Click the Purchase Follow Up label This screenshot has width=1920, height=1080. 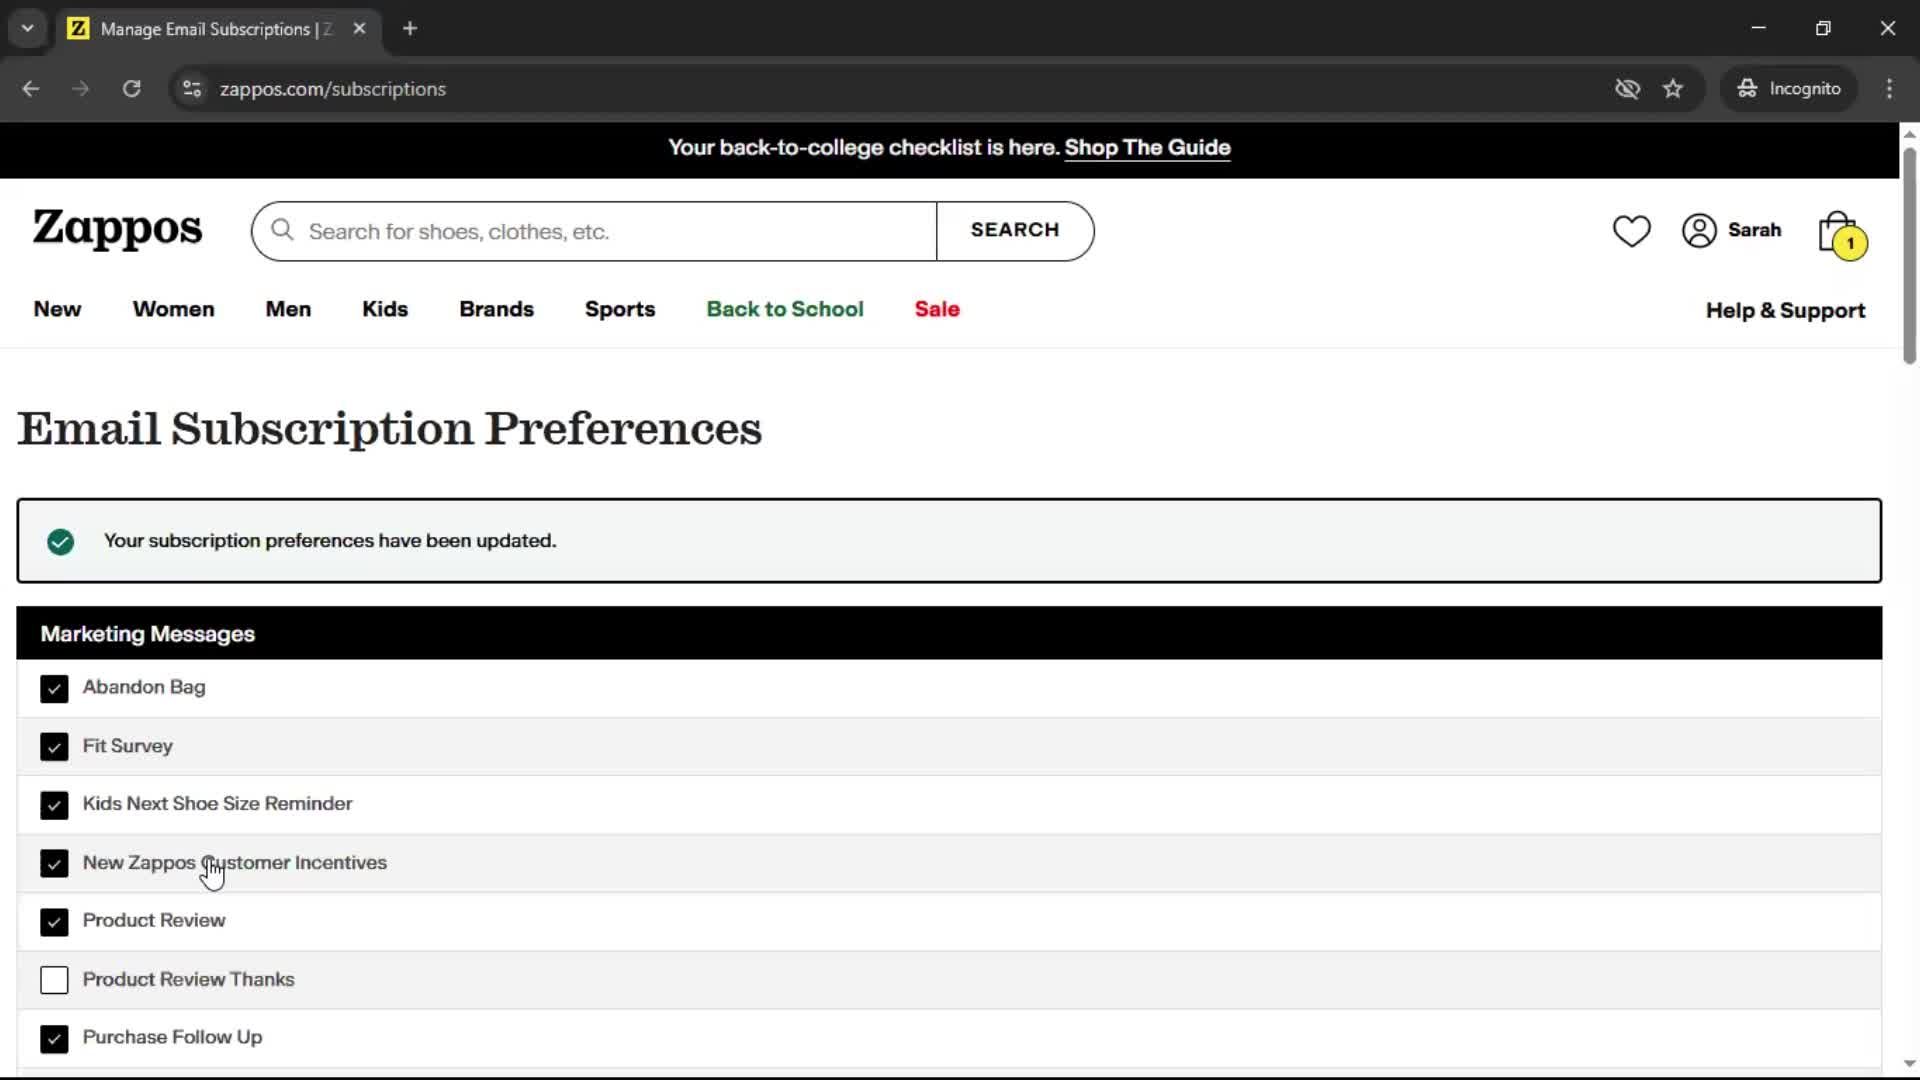172,1037
